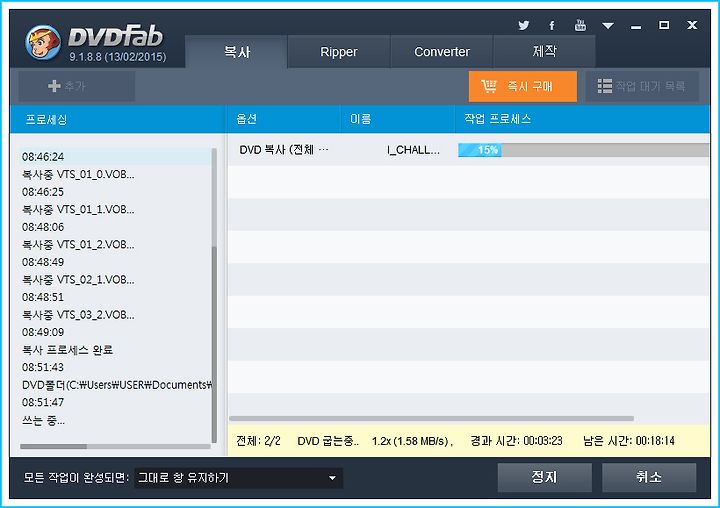Screen dimensions: 720x508
Task: Click the task queue list icon
Action: tap(605, 86)
